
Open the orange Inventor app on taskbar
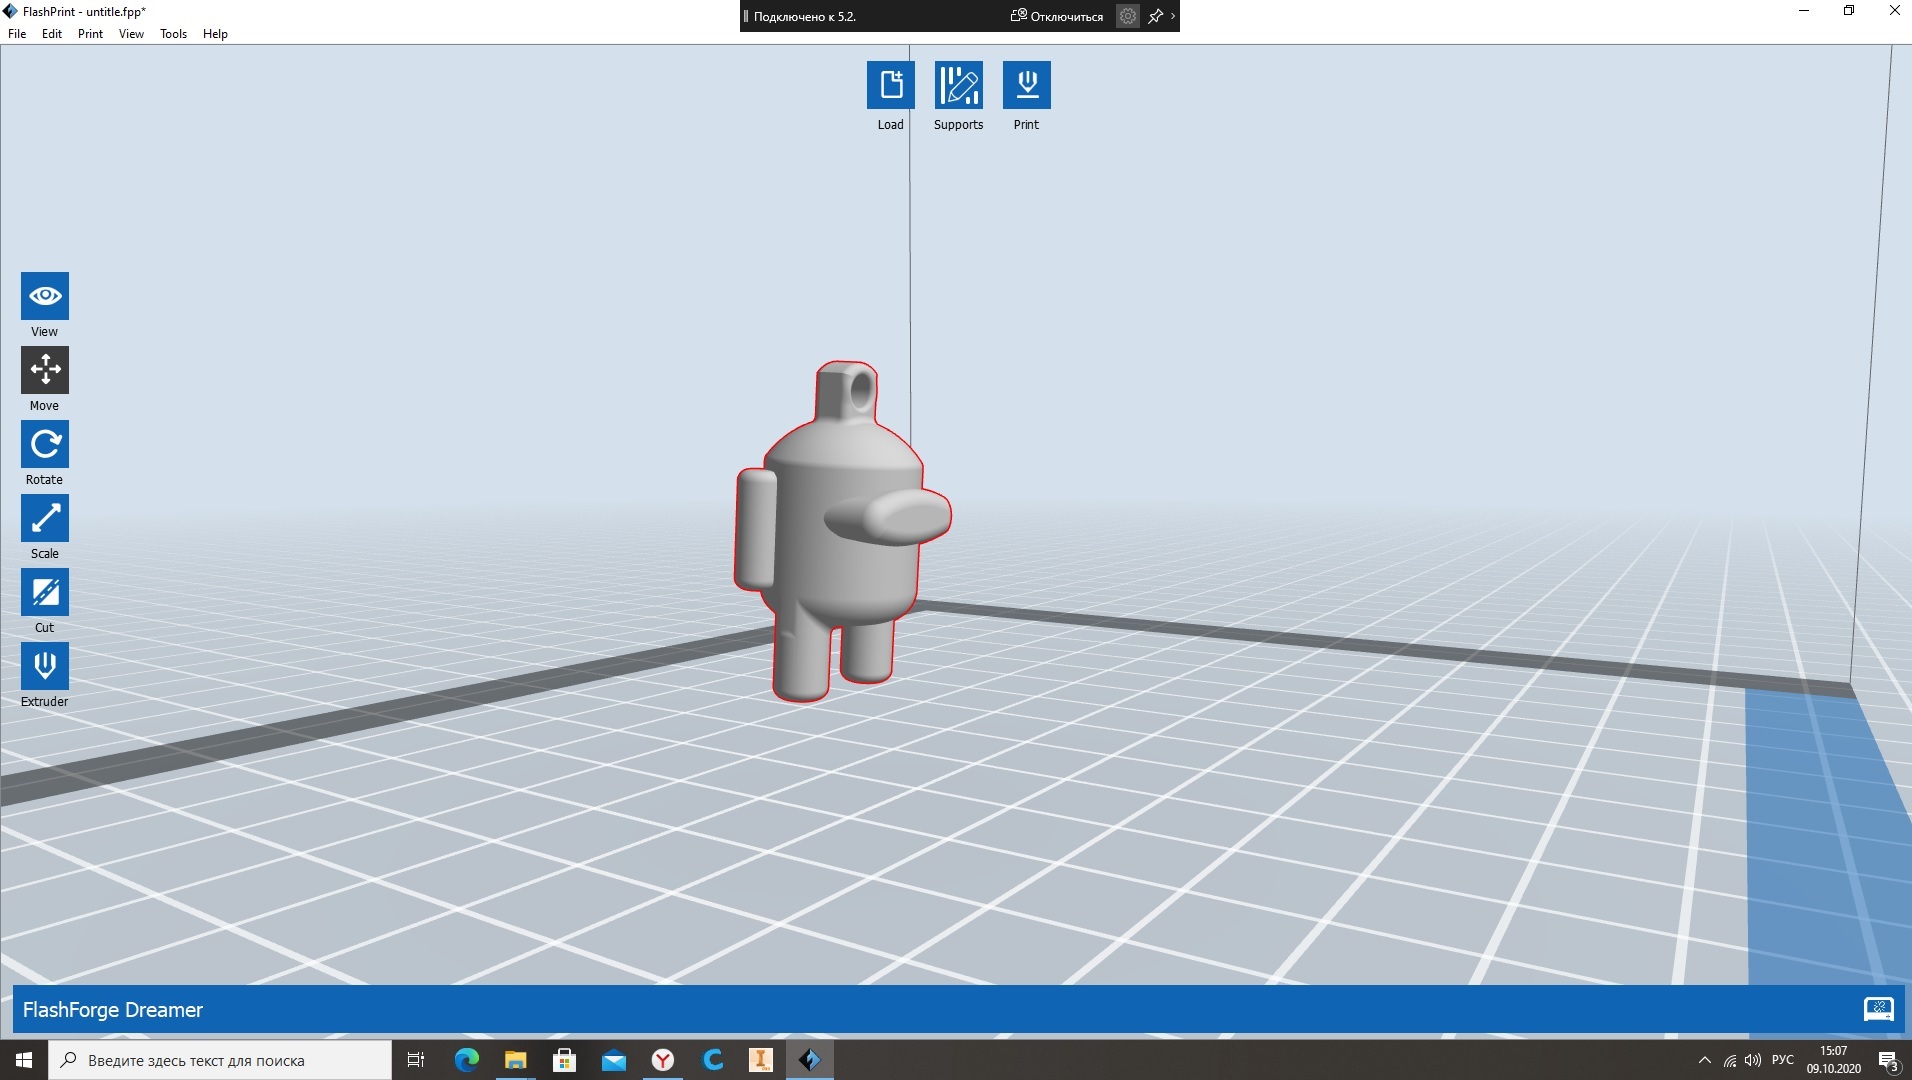(x=761, y=1060)
